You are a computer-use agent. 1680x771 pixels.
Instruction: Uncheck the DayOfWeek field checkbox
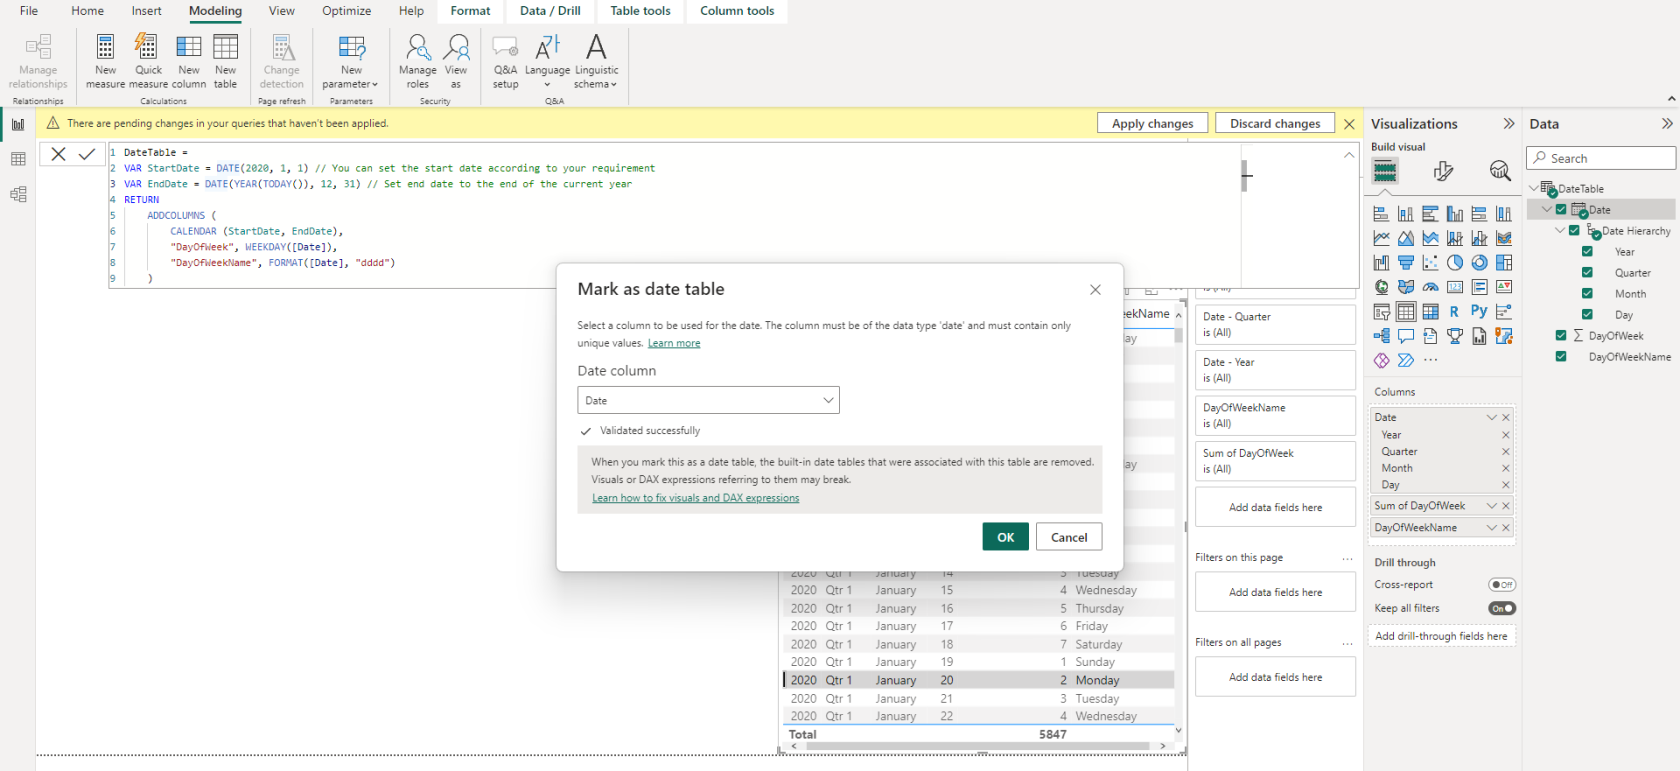[1561, 336]
